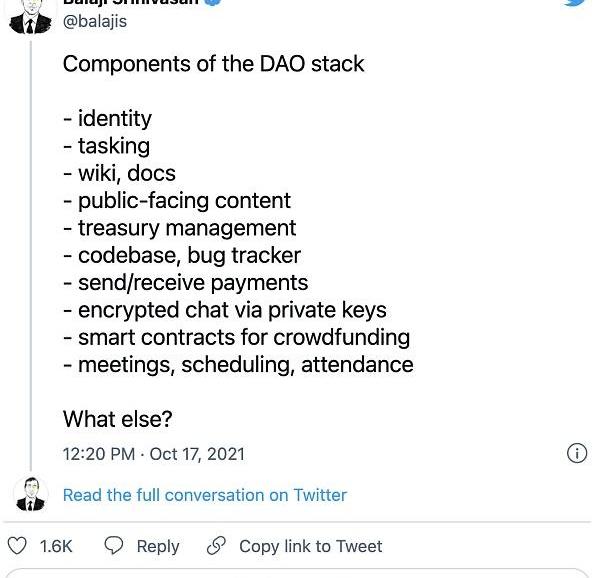Click the Components of the DAO stack line

[214, 63]
